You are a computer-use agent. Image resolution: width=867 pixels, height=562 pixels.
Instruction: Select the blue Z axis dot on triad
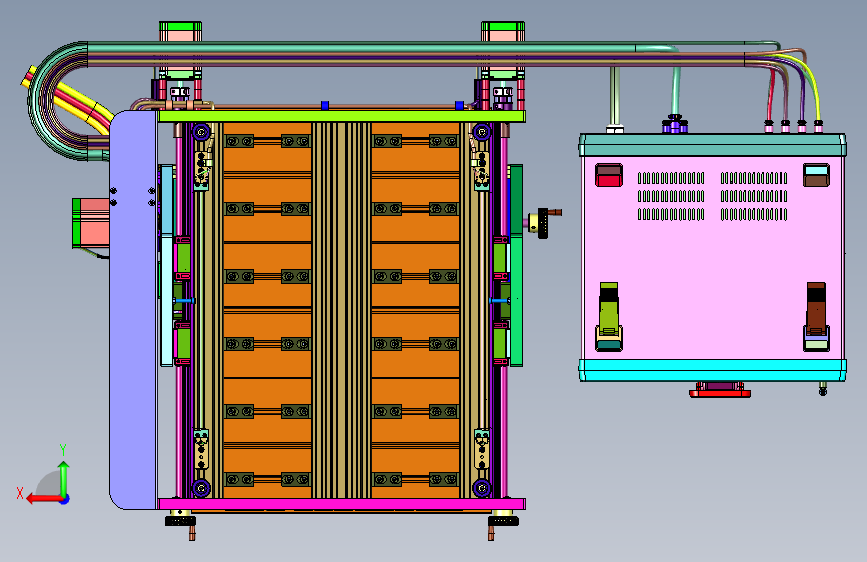point(65,499)
